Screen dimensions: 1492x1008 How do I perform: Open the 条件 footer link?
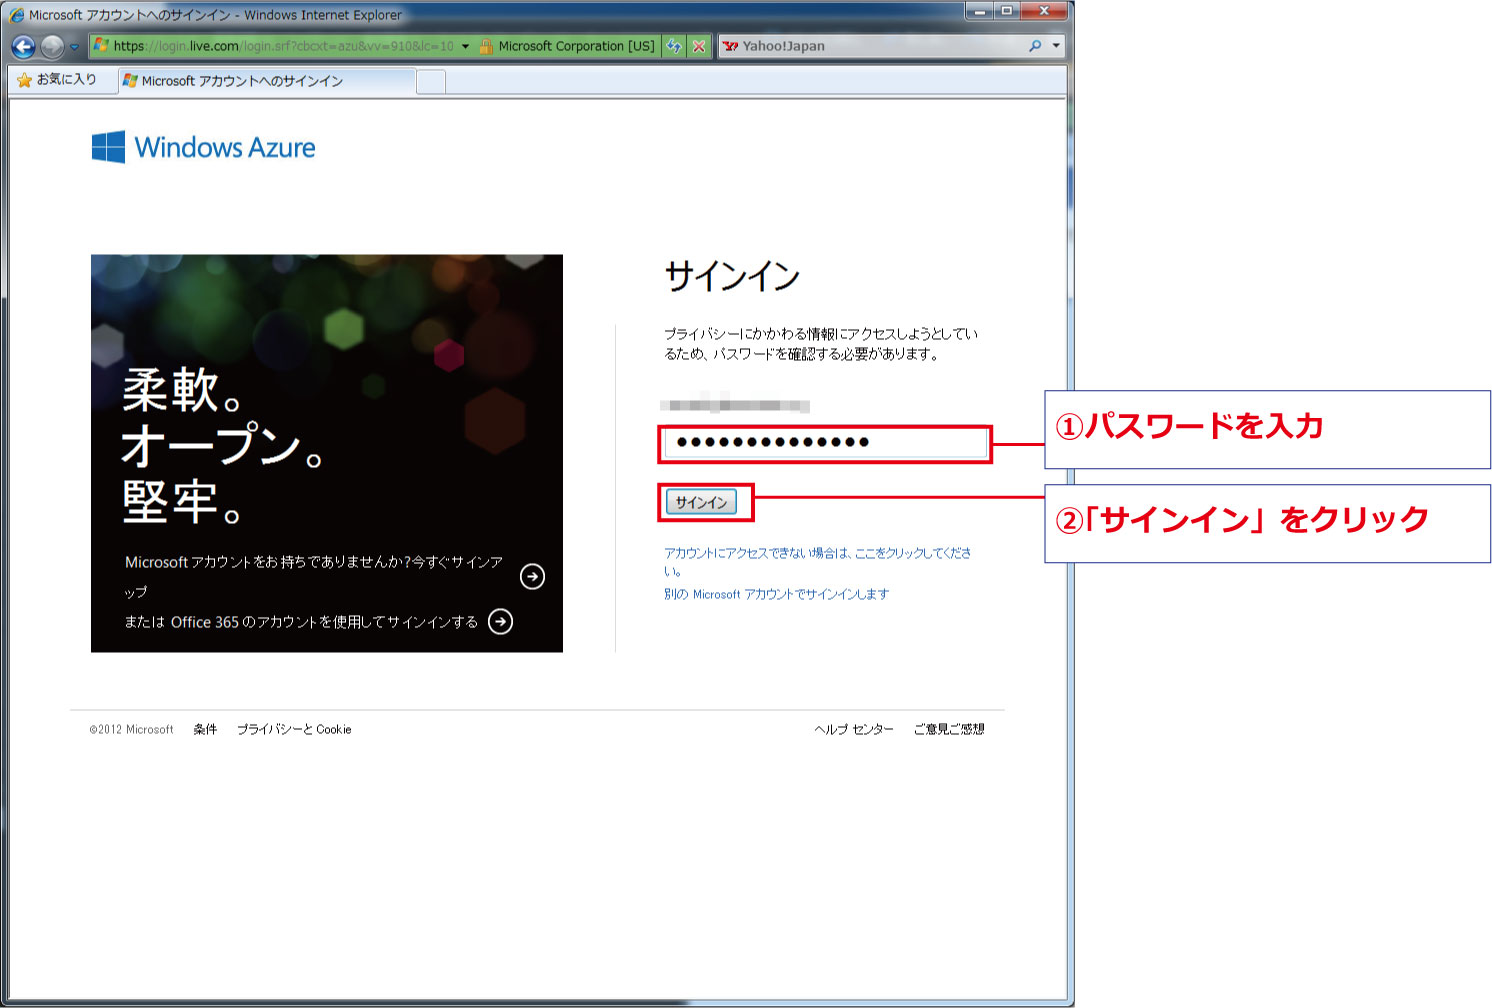pyautogui.click(x=205, y=729)
